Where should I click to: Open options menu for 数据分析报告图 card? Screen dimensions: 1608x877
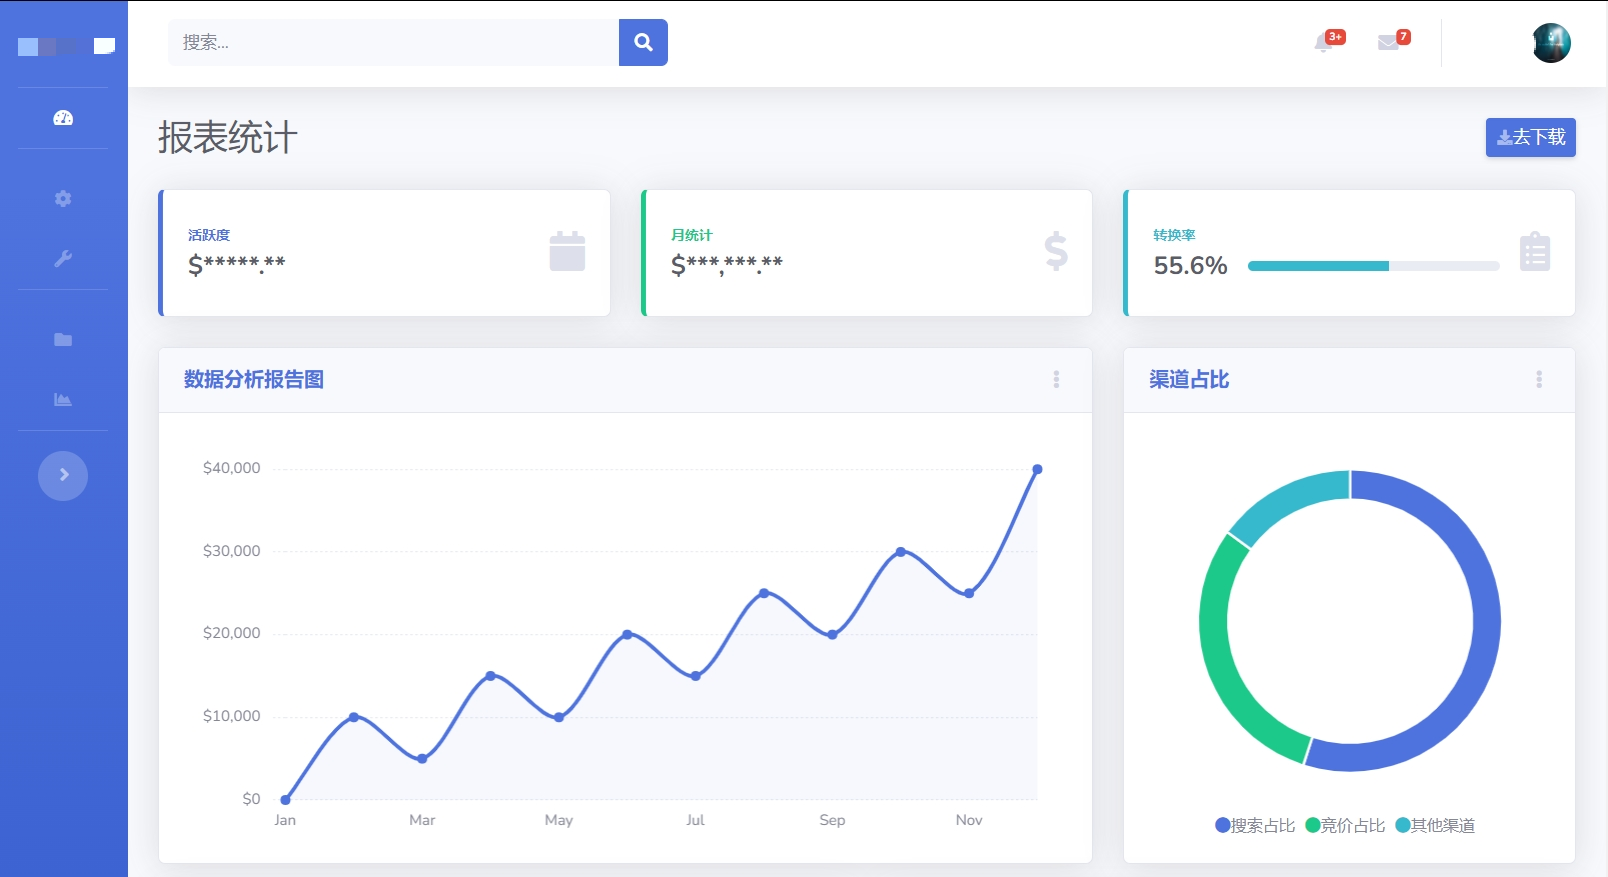coord(1056,380)
